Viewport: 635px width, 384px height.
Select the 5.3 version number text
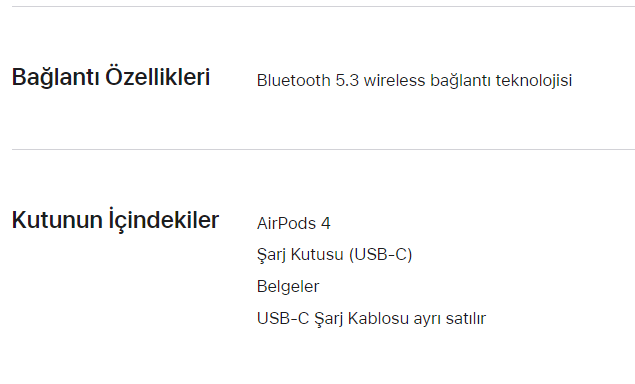(347, 80)
